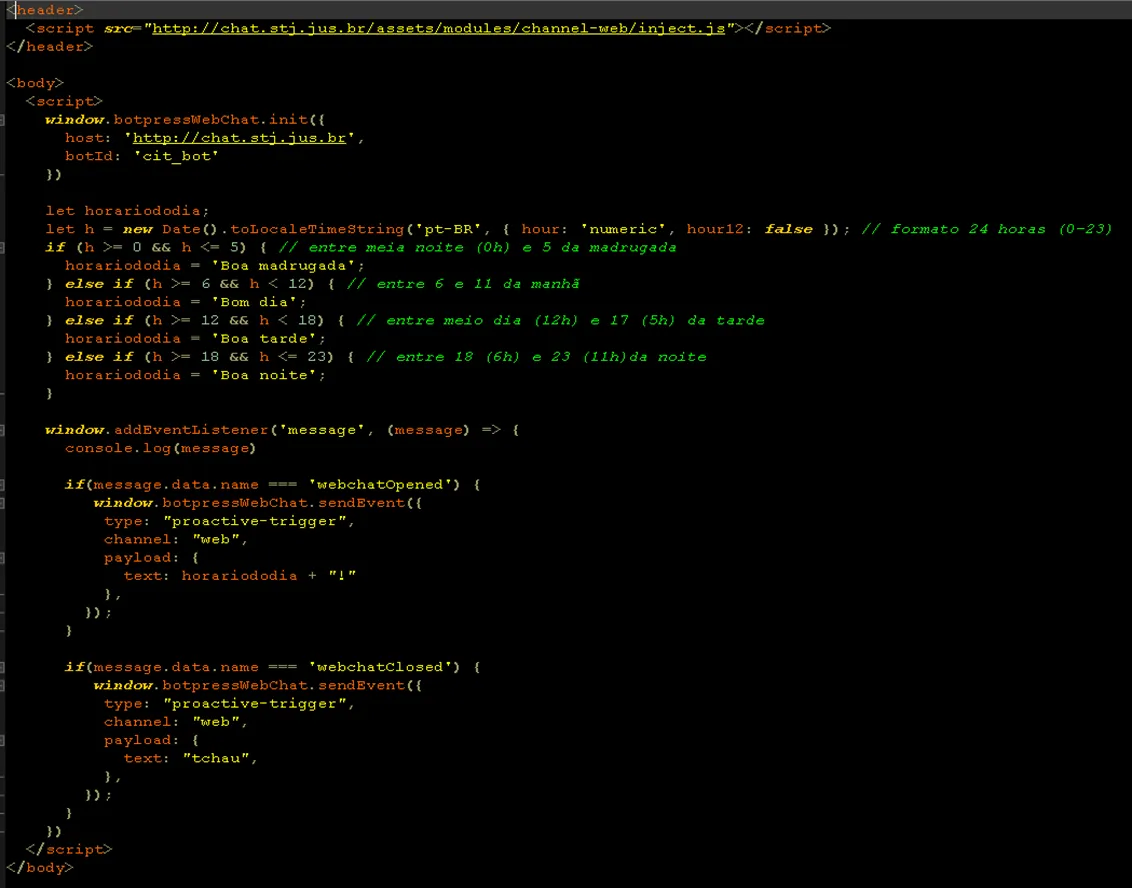1132x888 pixels.
Task: Click the "tchau" payload text
Action: [x=216, y=759]
